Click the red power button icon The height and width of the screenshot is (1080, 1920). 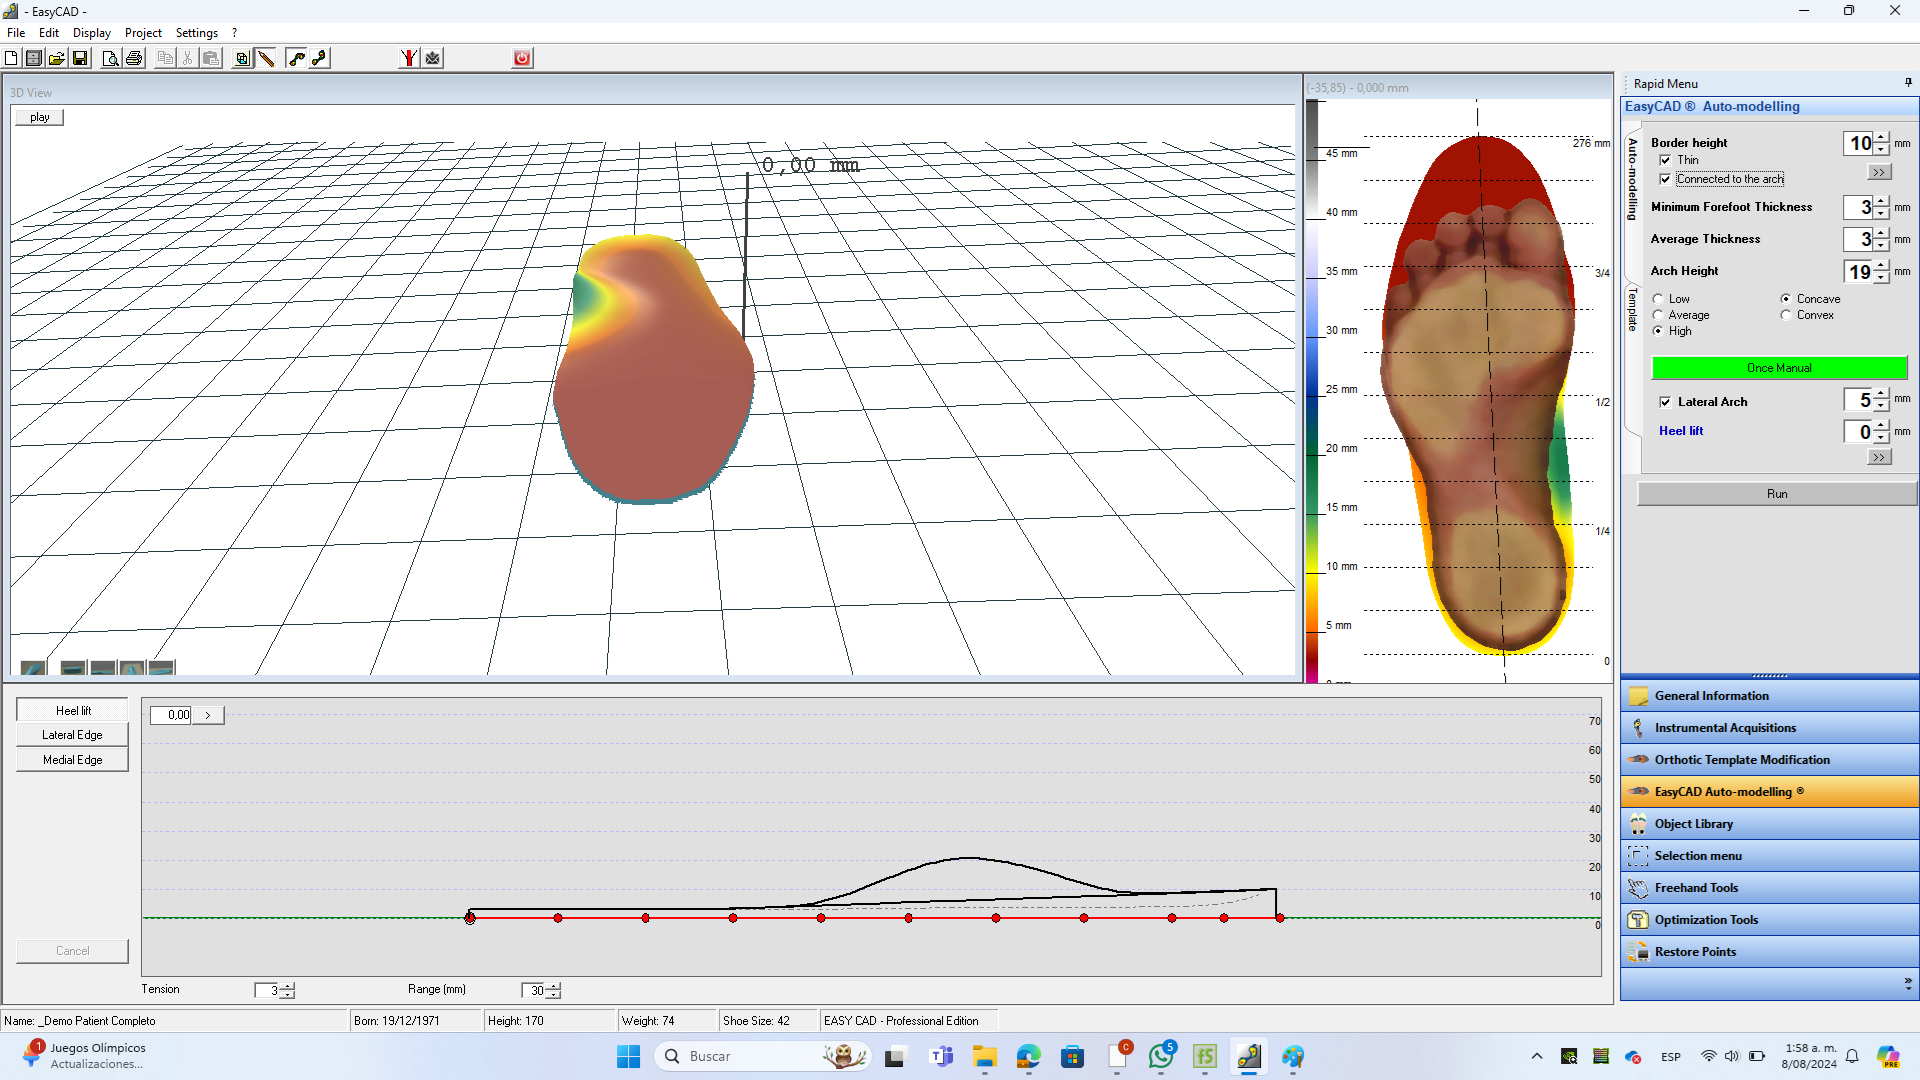522,58
